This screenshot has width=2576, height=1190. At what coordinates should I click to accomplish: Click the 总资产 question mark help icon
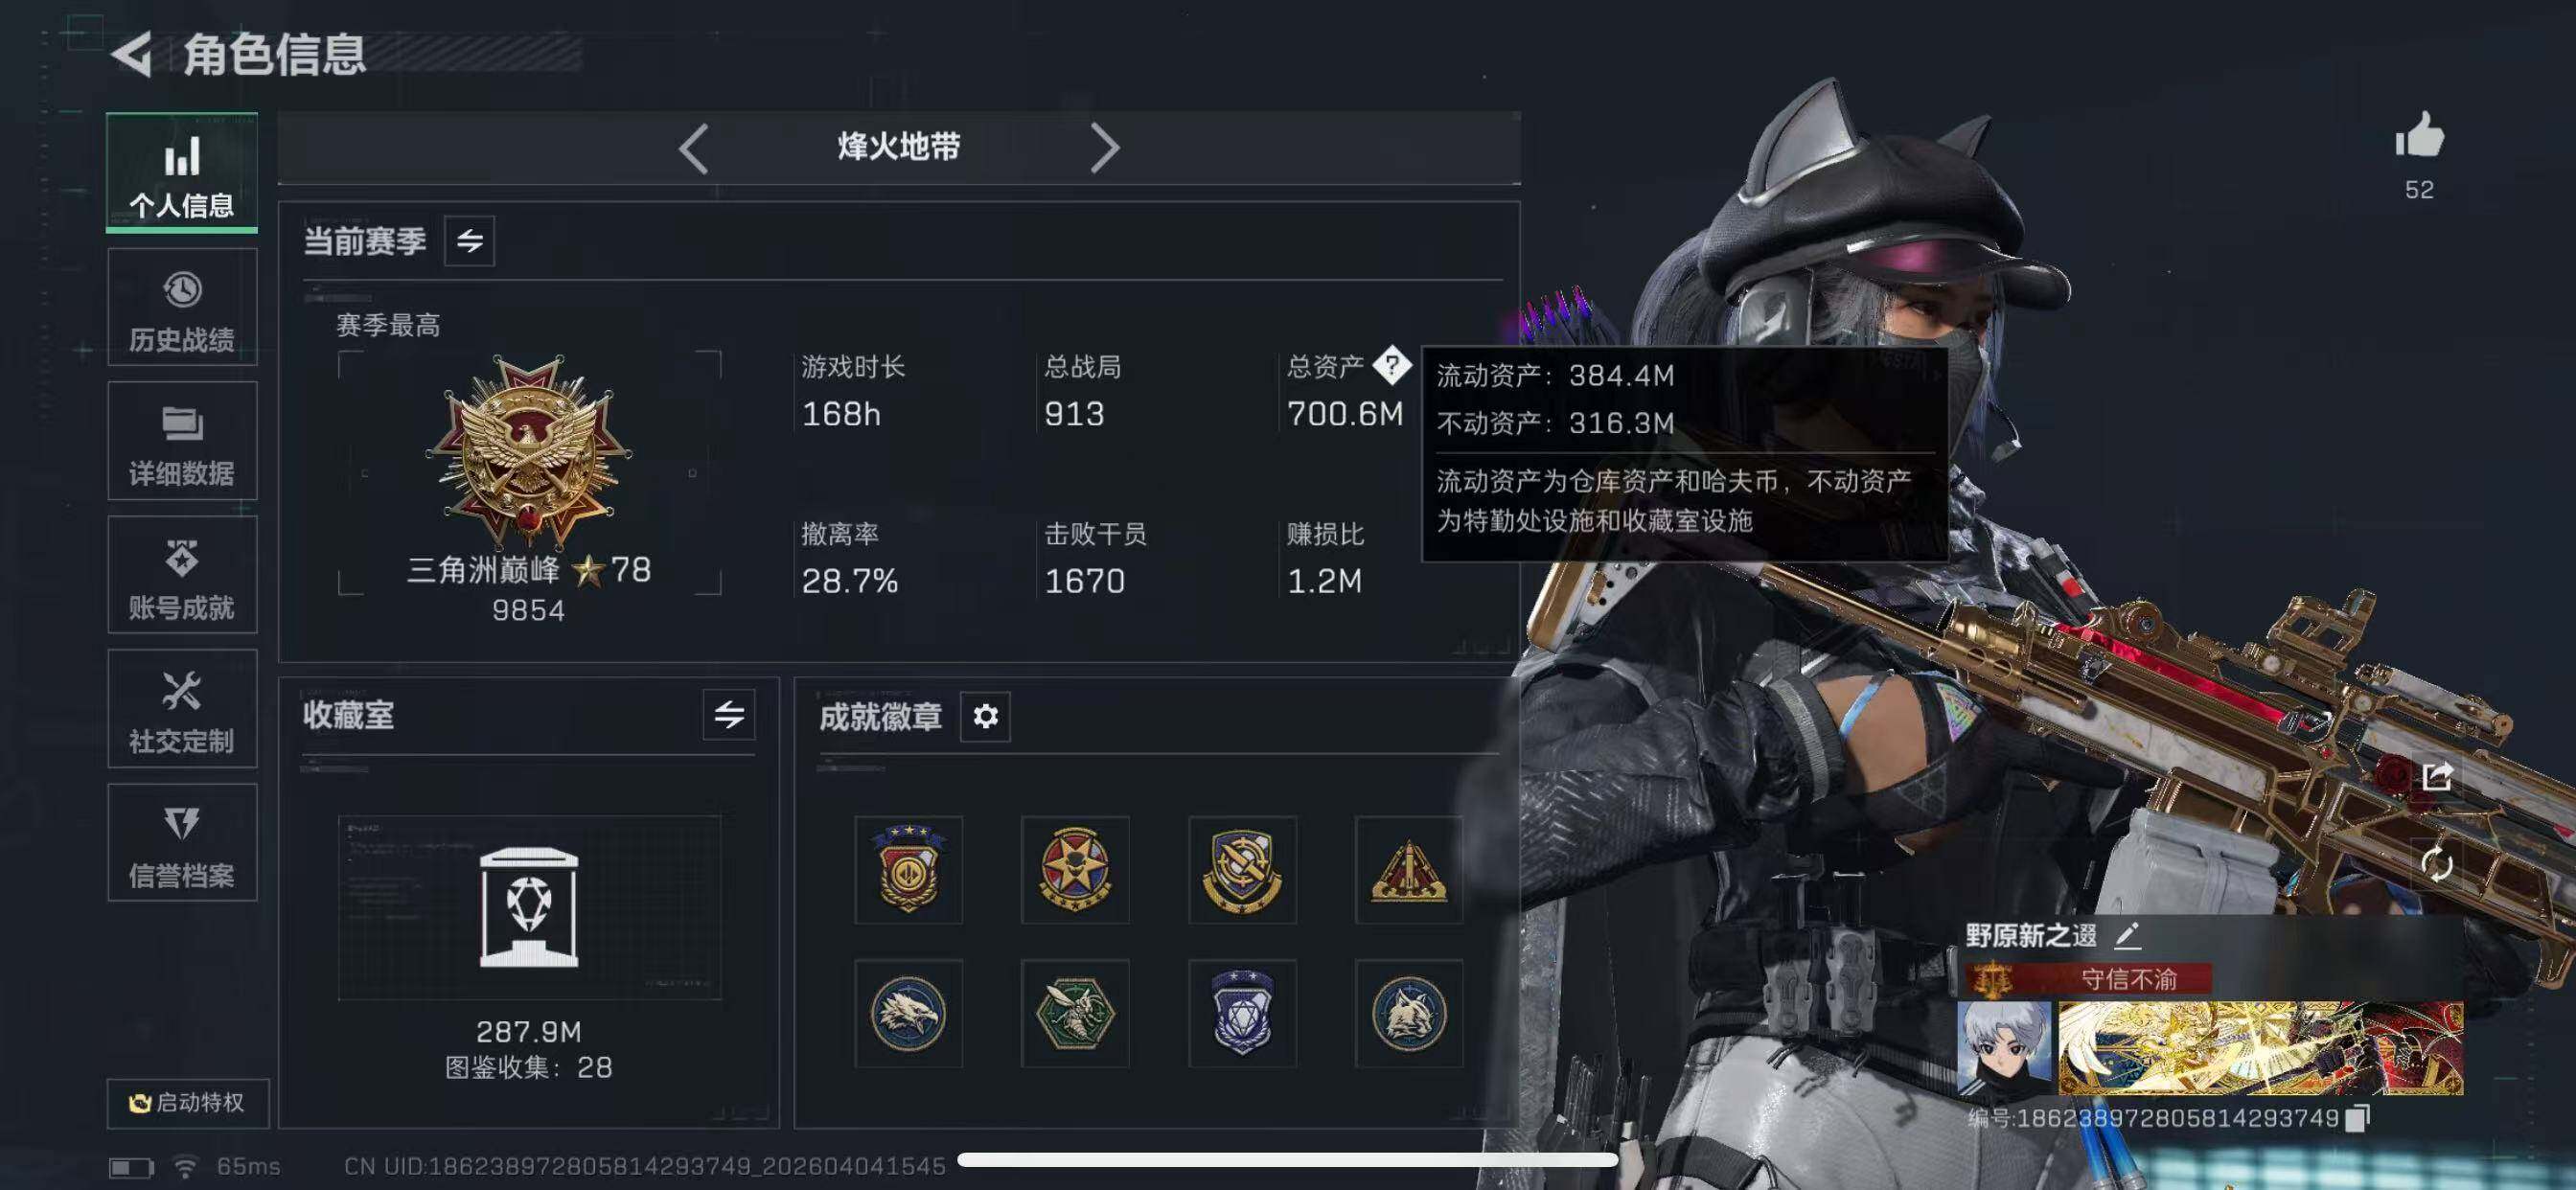point(1391,366)
